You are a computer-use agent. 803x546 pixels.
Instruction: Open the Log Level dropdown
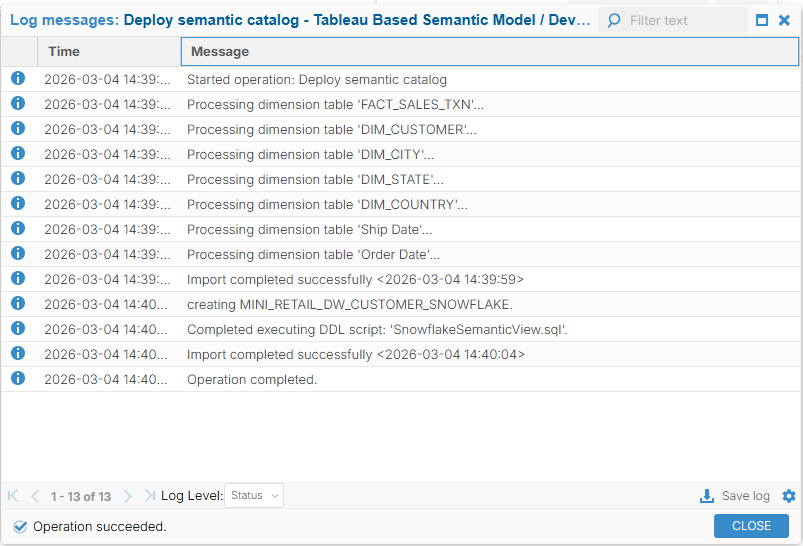click(x=254, y=496)
